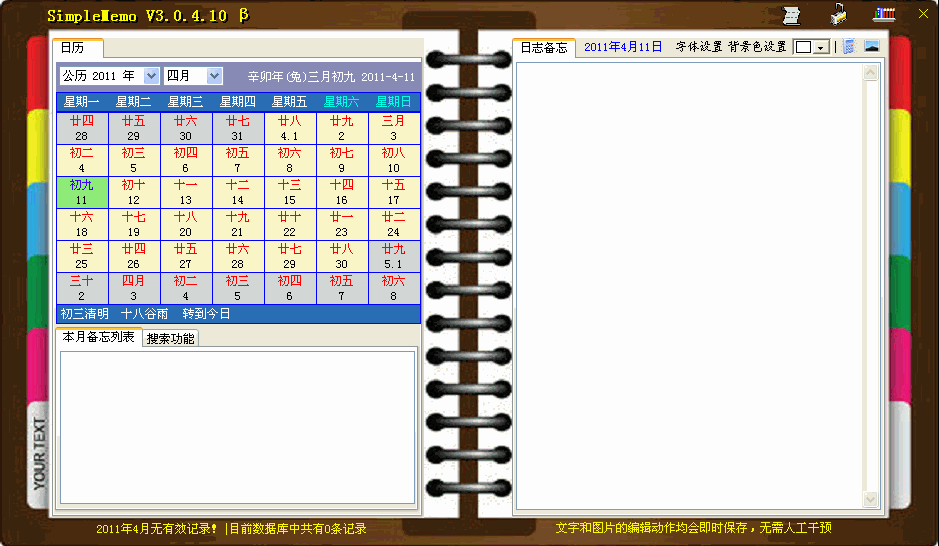Image resolution: width=939 pixels, height=546 pixels.
Task: Expand the 四月 month dropdown
Action: pos(214,75)
